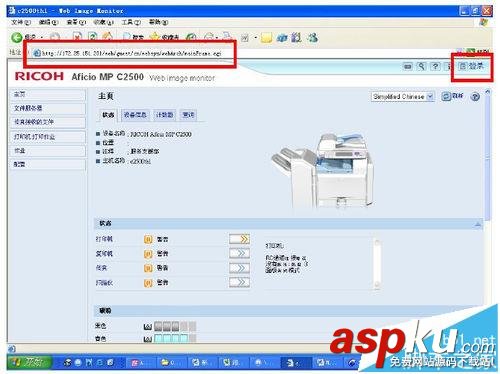
Task: Show printer details with the 打印机 arrow button
Action: click(x=239, y=239)
